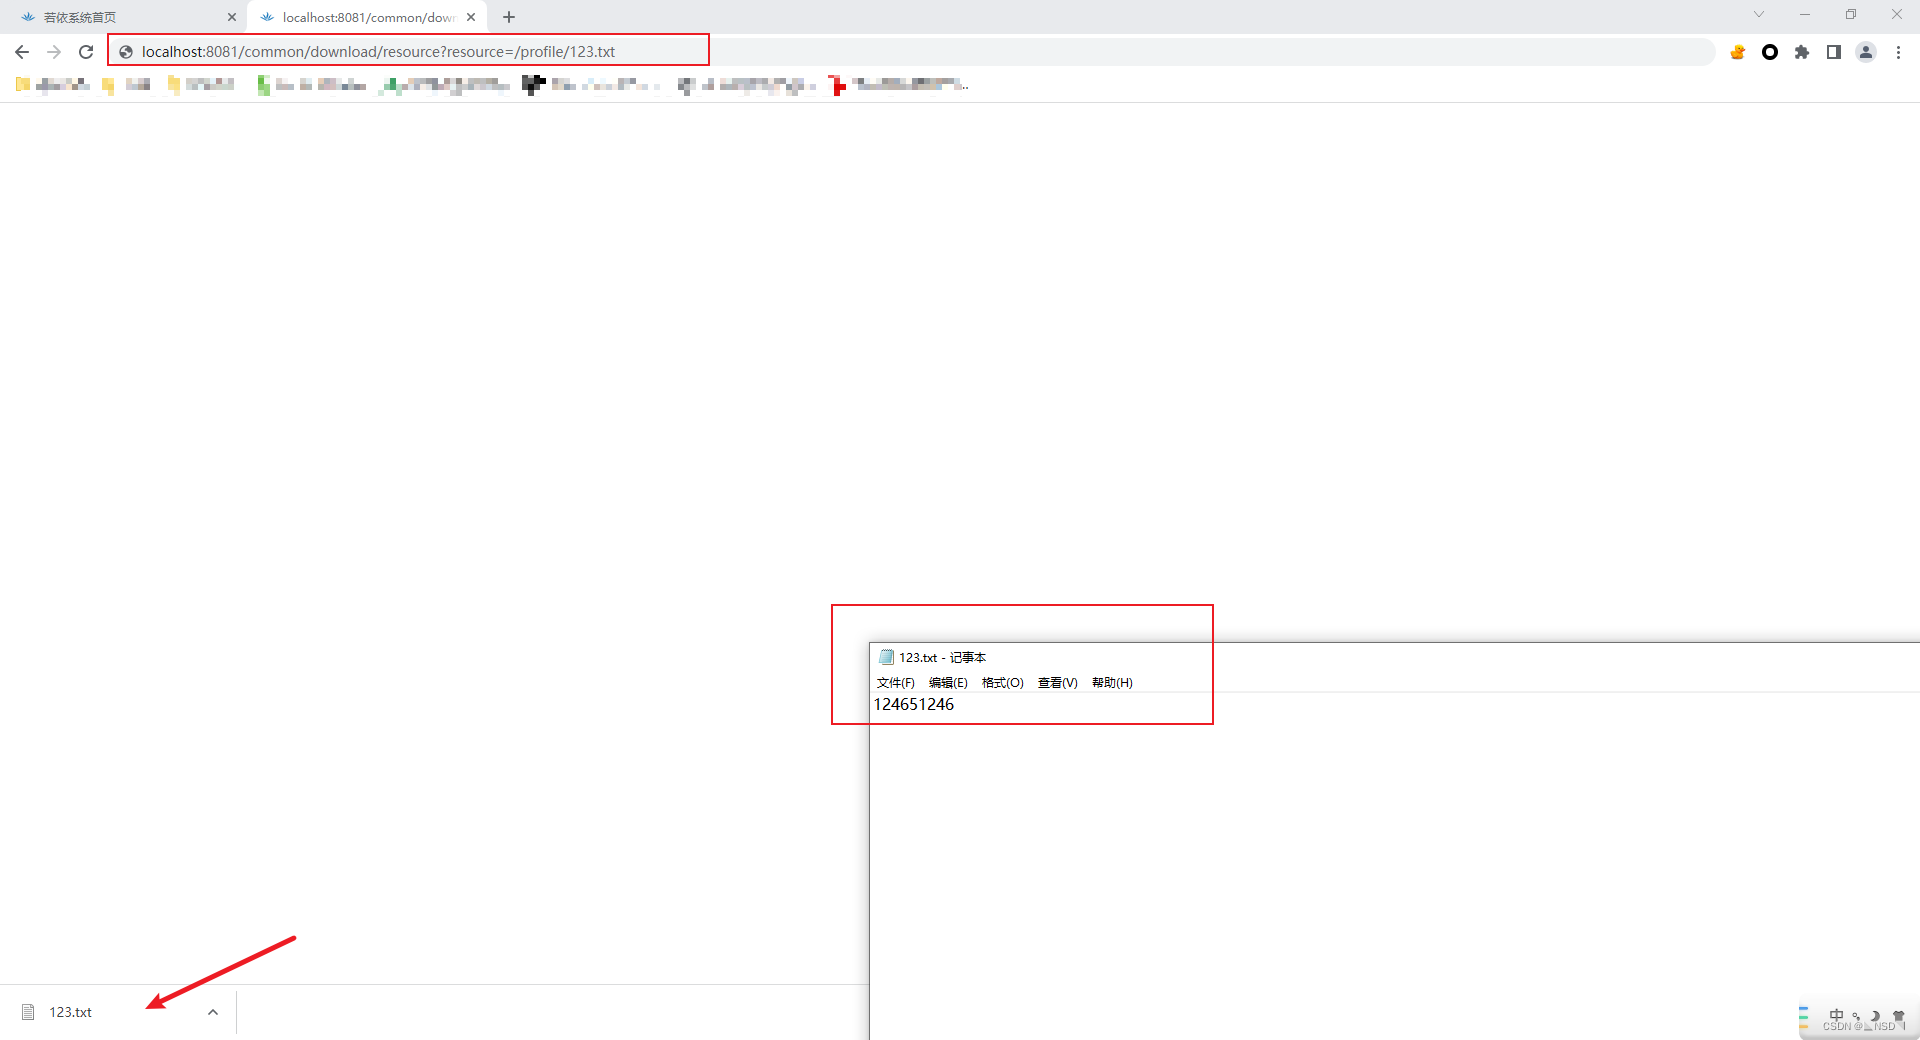The height and width of the screenshot is (1040, 1920).
Task: Restore the browser window size
Action: (x=1851, y=14)
